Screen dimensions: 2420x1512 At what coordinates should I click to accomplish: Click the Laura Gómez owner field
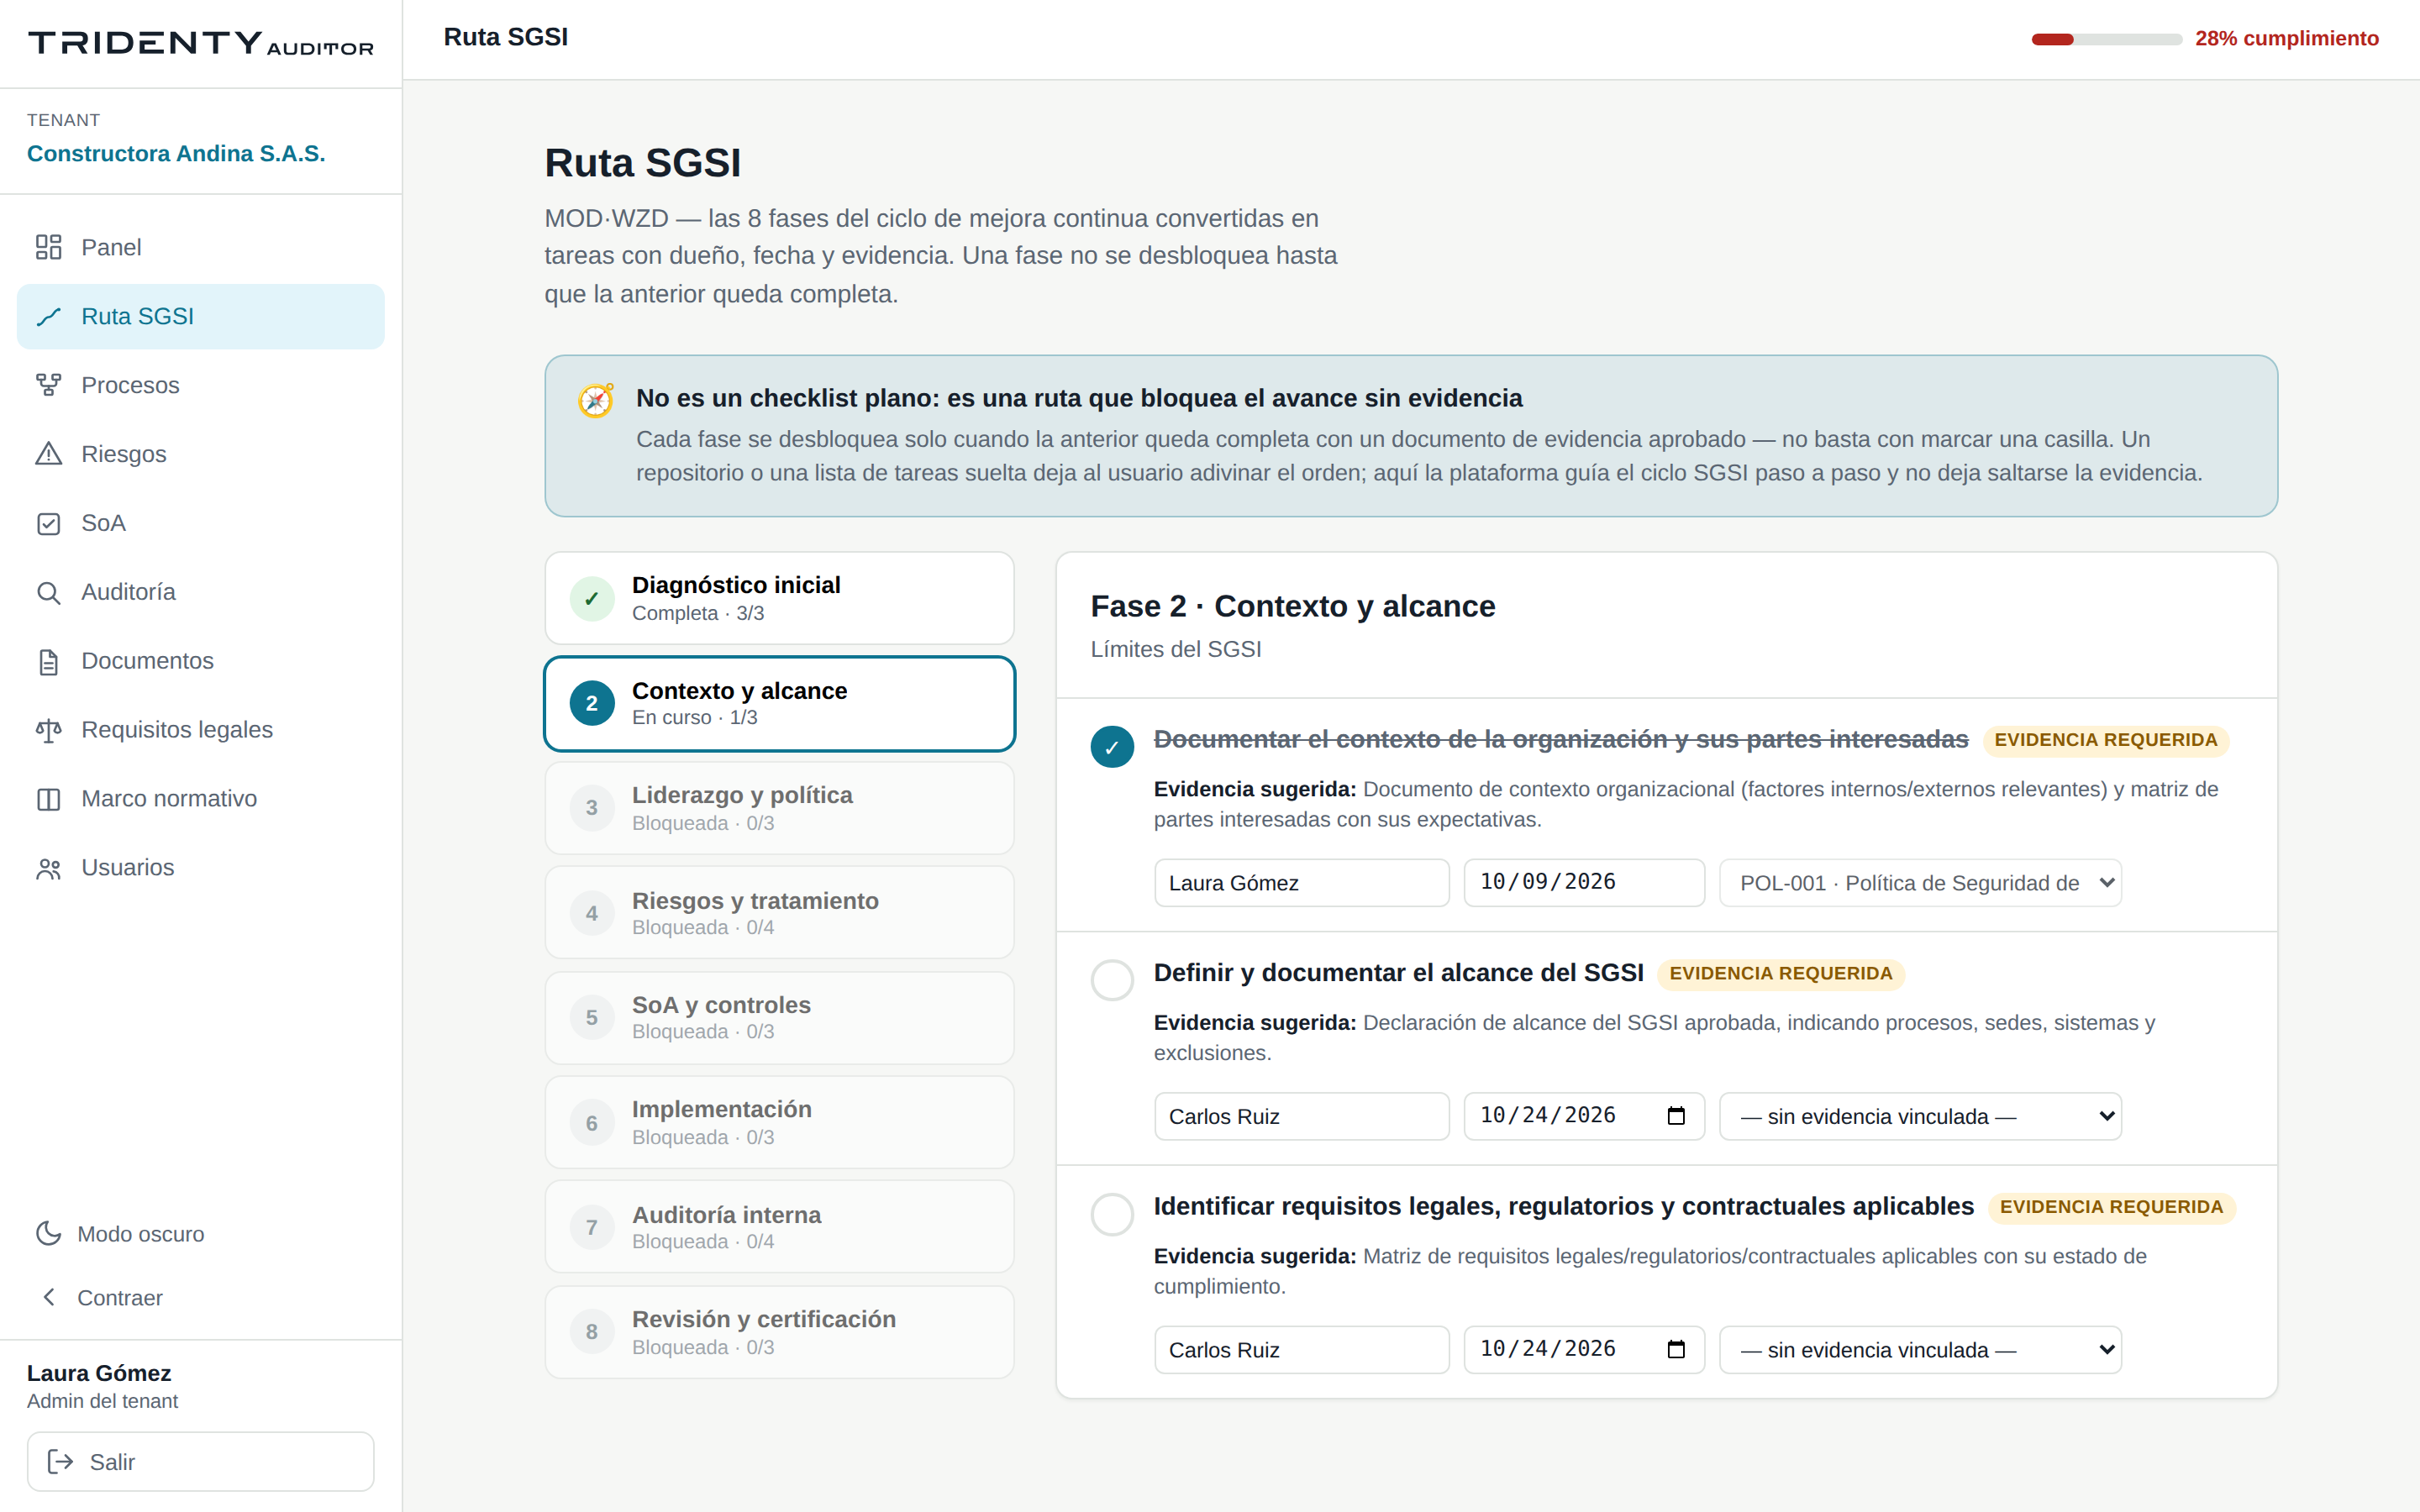coord(1301,883)
